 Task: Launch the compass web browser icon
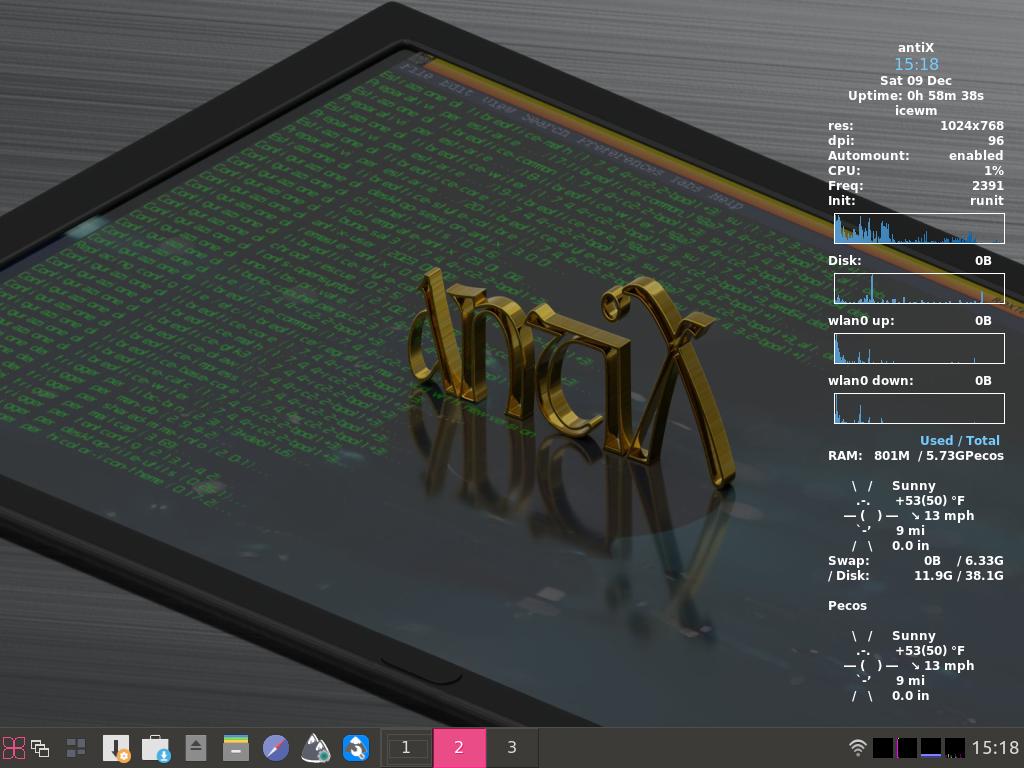tap(276, 748)
